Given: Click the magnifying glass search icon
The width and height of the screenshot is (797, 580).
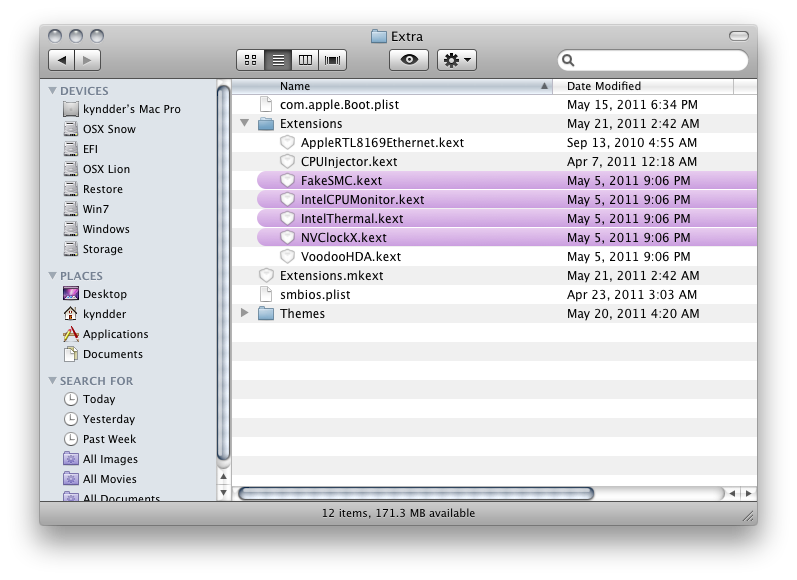Looking at the screenshot, I should 568,60.
